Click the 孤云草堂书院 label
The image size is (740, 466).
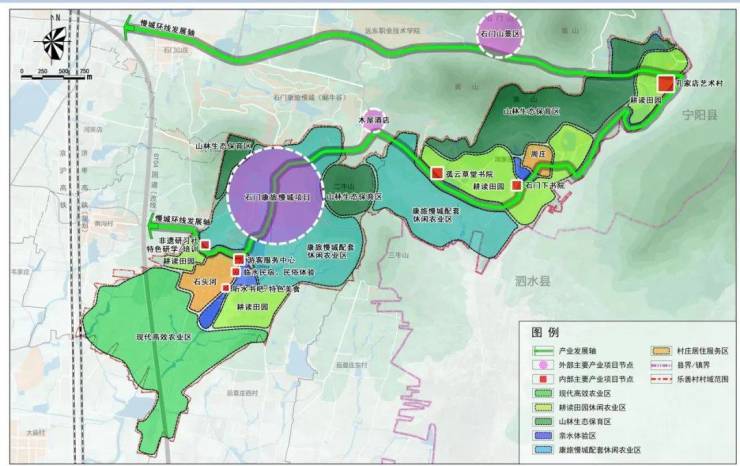tap(469, 174)
